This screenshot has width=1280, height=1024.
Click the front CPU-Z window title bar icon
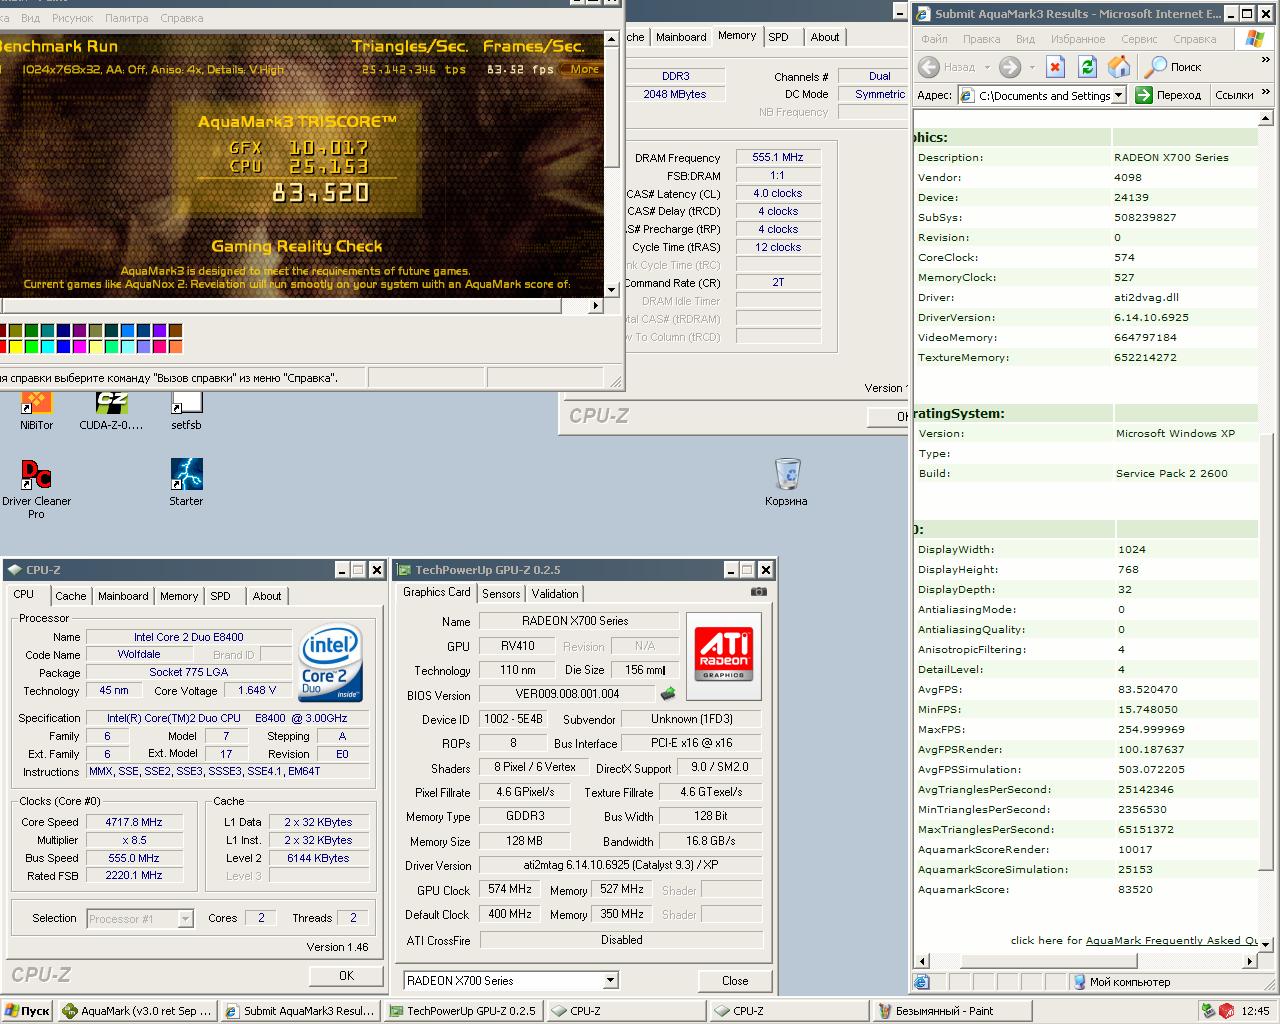pos(14,570)
